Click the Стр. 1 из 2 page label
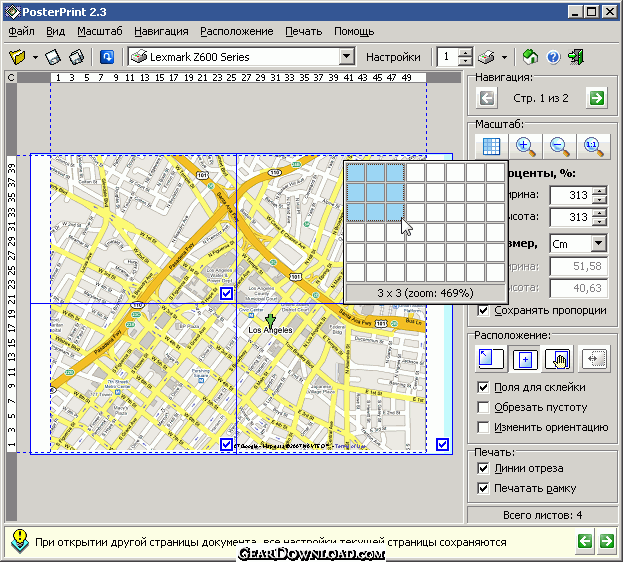 [x=541, y=98]
